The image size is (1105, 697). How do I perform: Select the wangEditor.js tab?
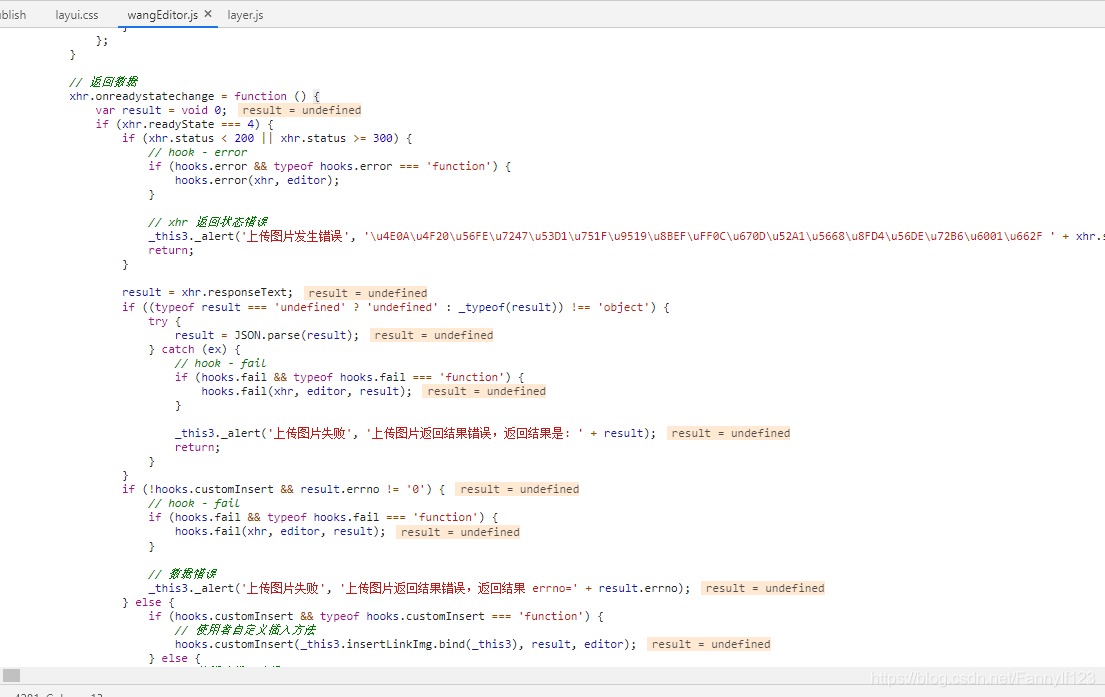pos(162,15)
